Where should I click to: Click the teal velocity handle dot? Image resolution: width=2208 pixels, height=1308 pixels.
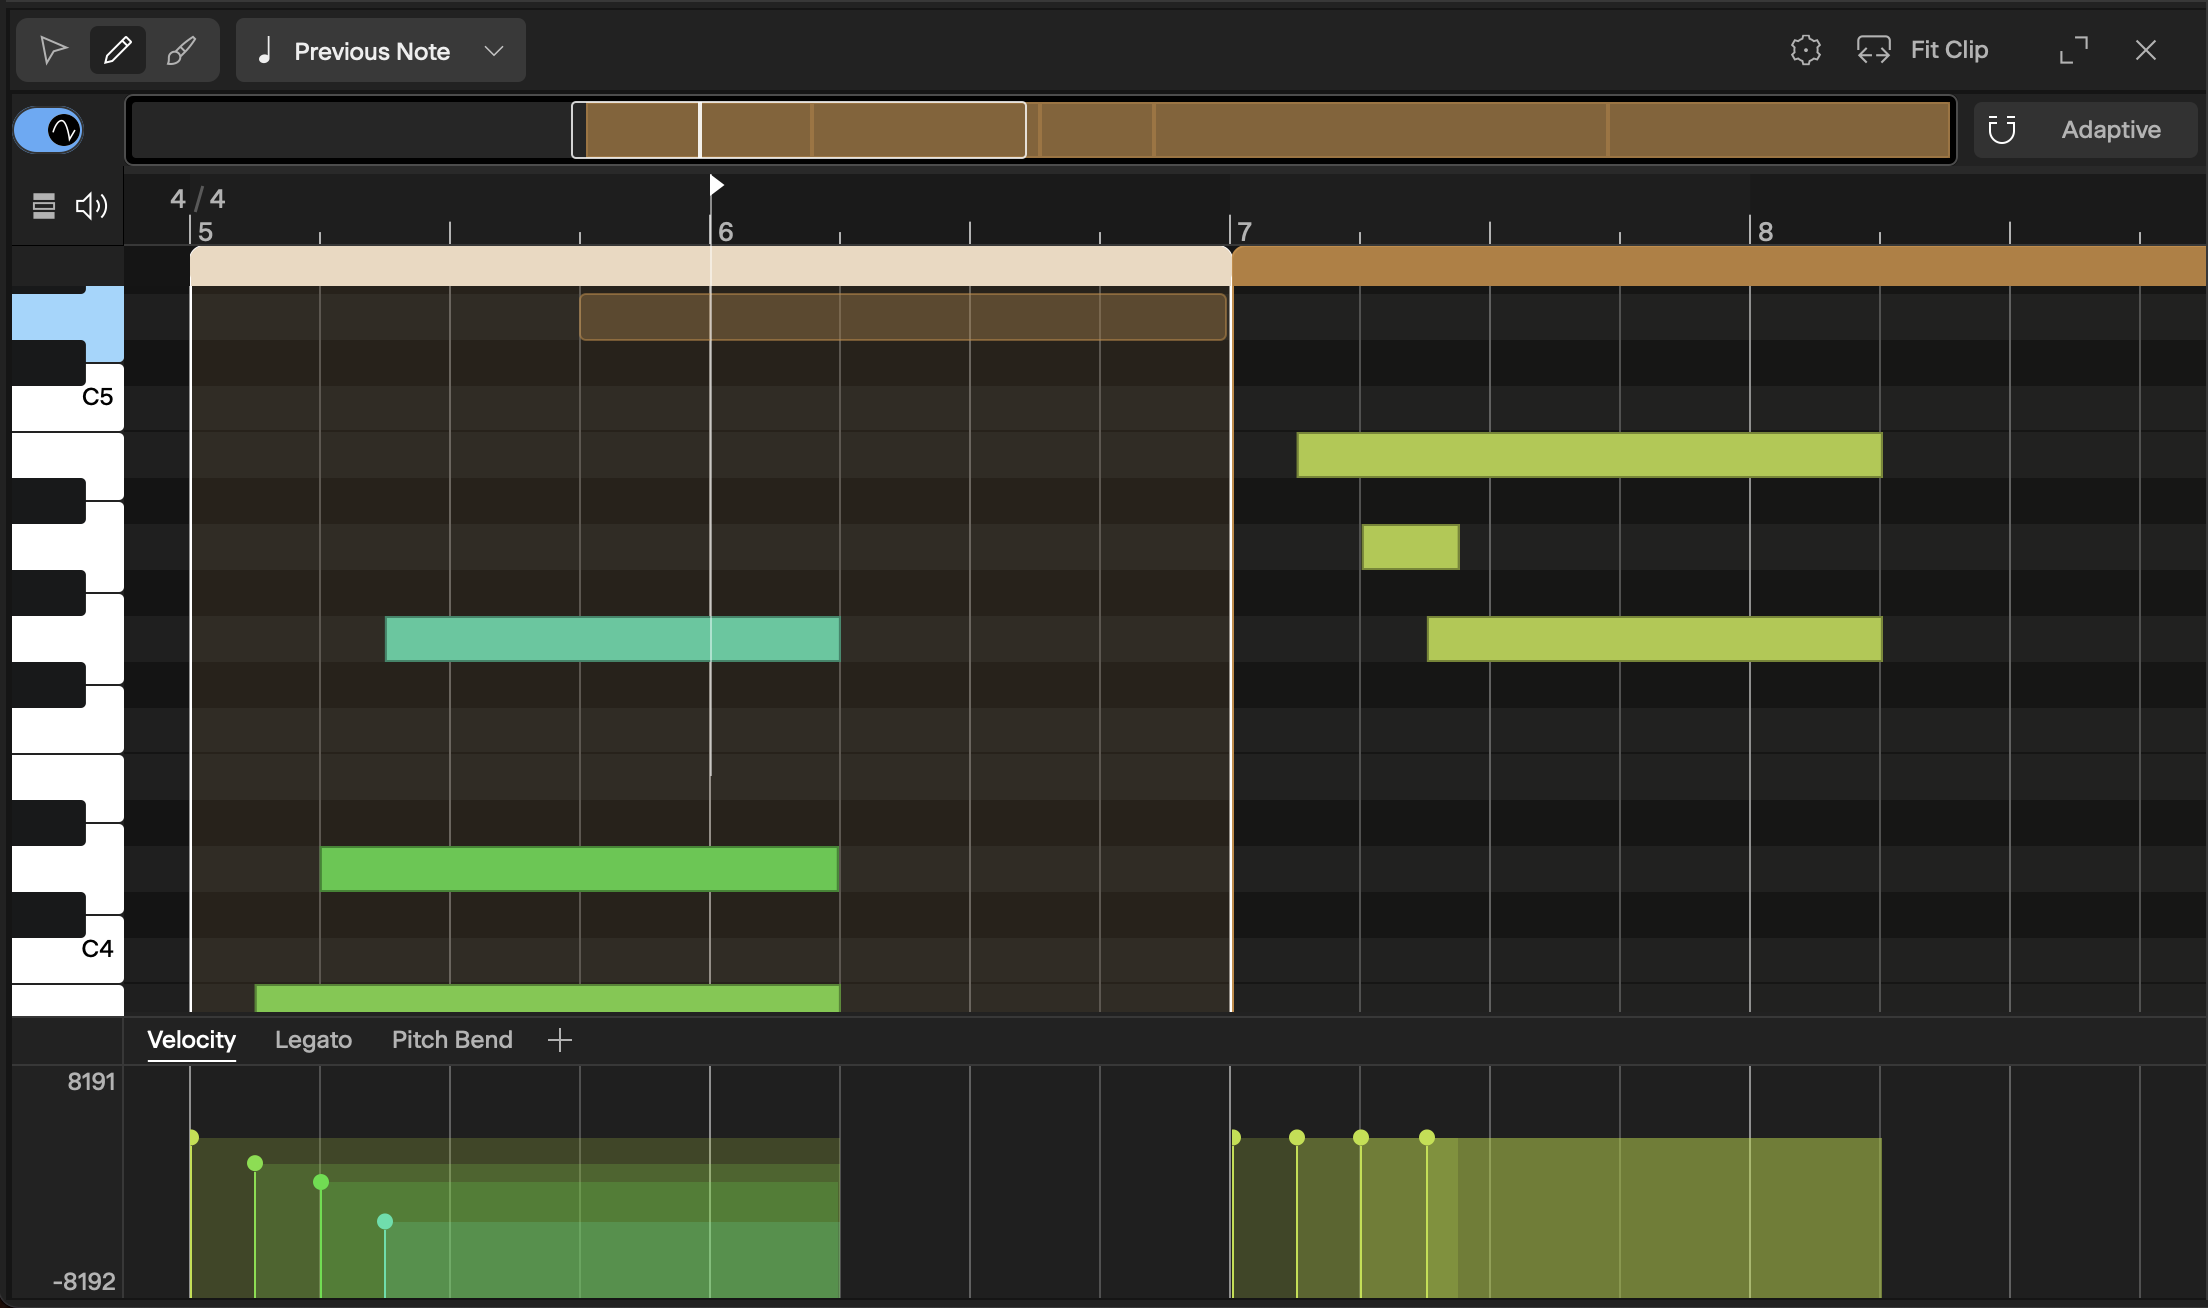tap(385, 1221)
